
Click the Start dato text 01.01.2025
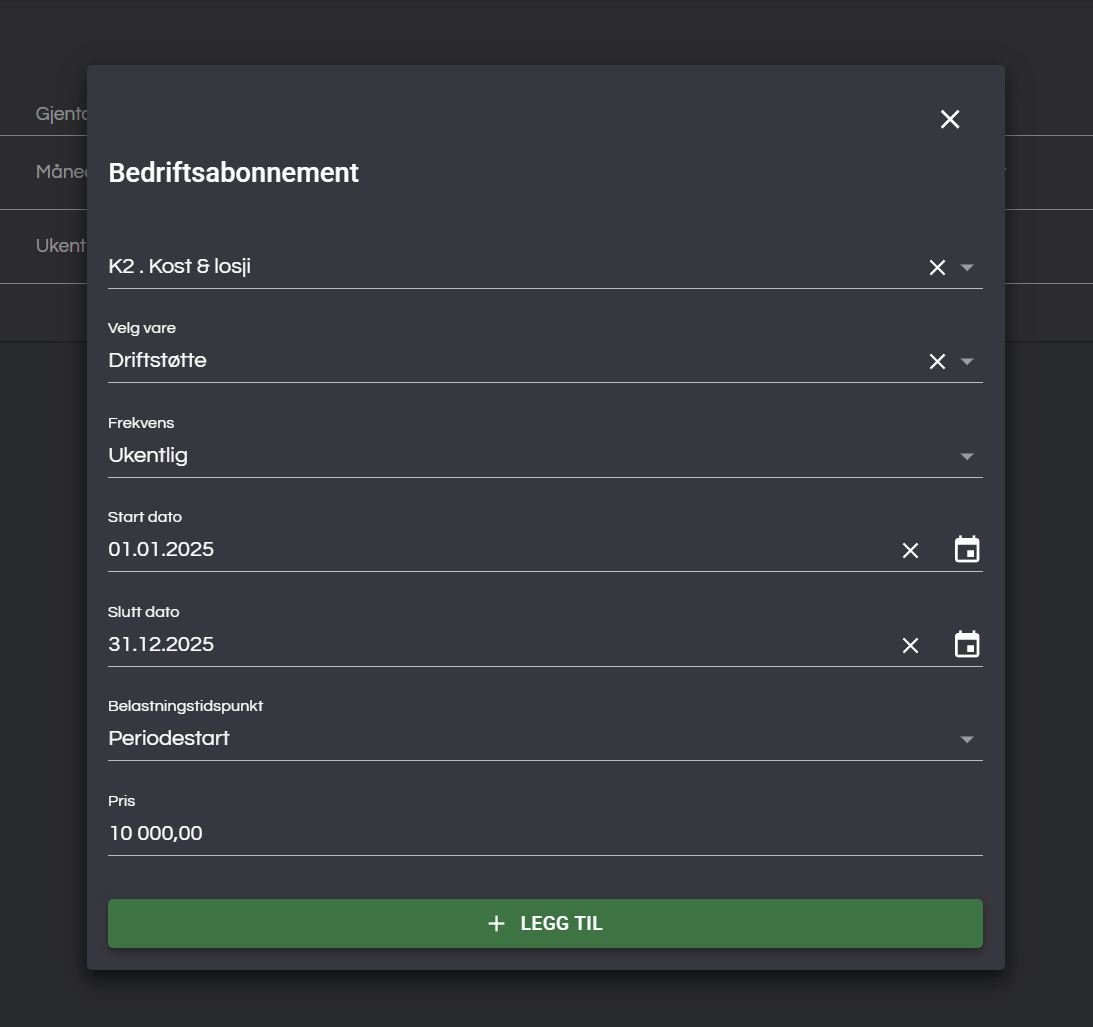coord(161,549)
